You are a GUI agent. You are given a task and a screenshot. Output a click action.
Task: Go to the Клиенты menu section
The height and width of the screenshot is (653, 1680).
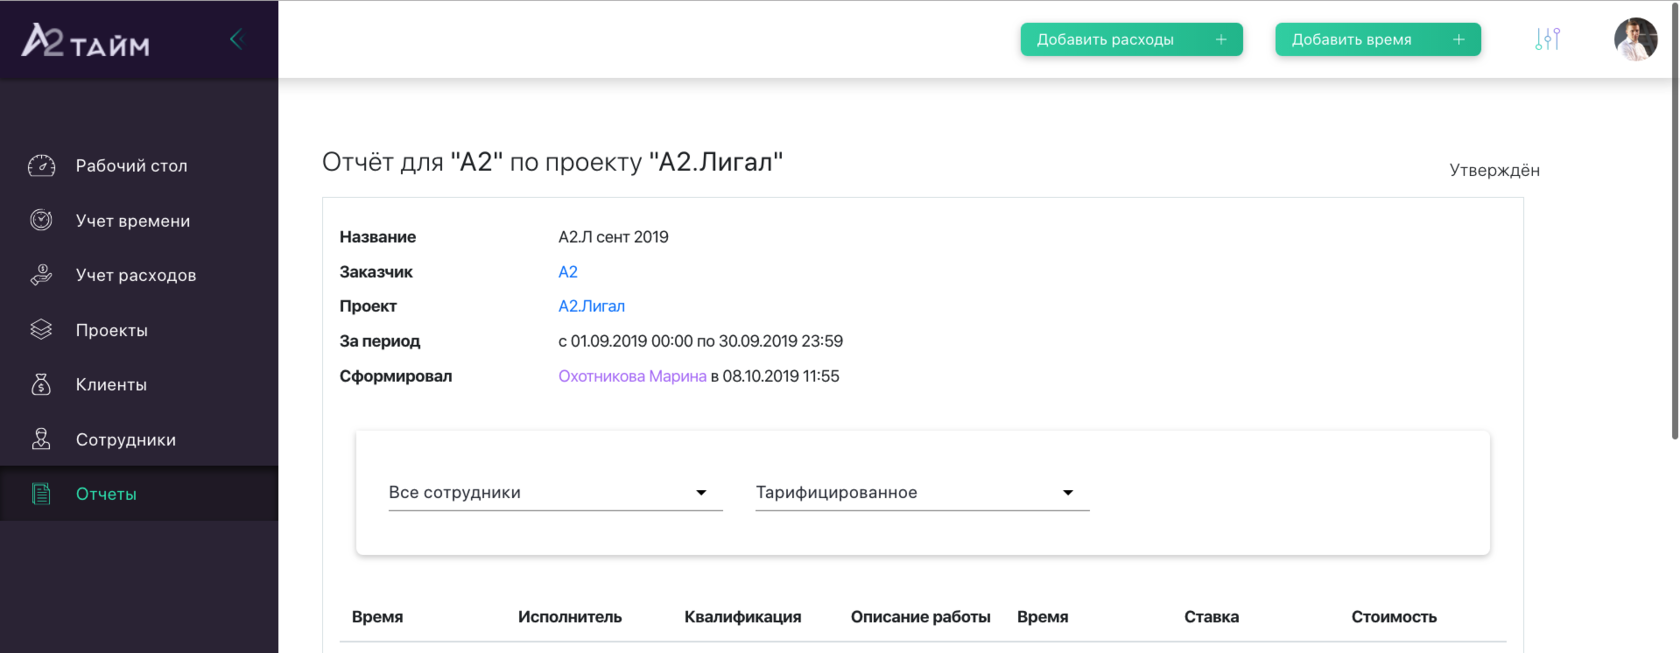(111, 385)
